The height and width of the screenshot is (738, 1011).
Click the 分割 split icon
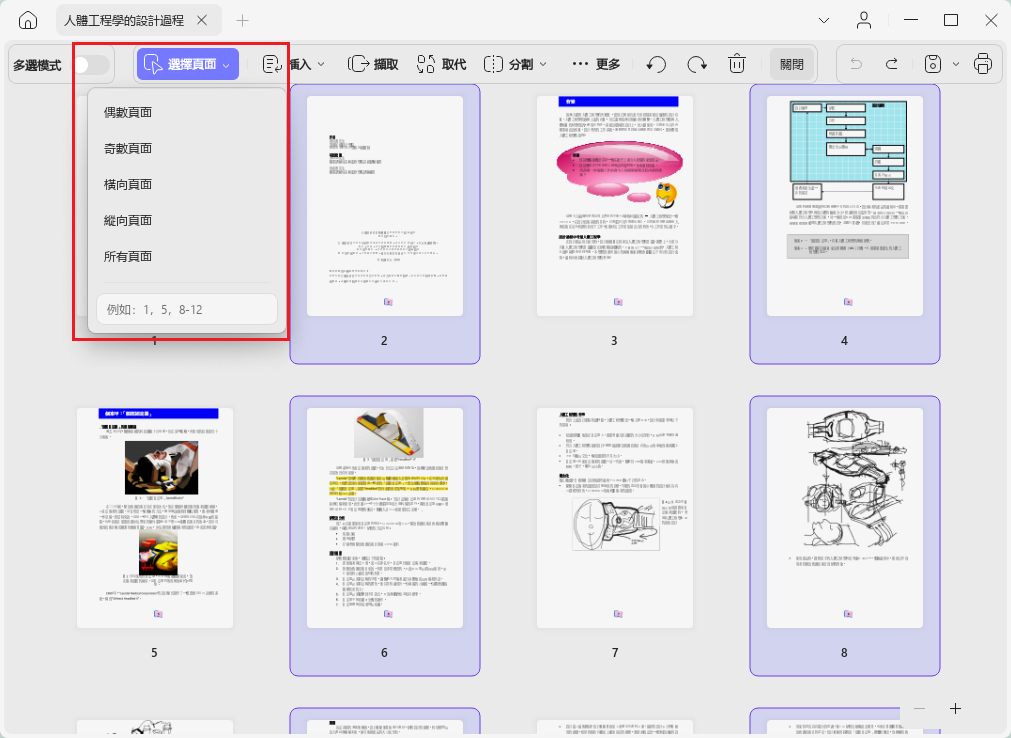493,64
